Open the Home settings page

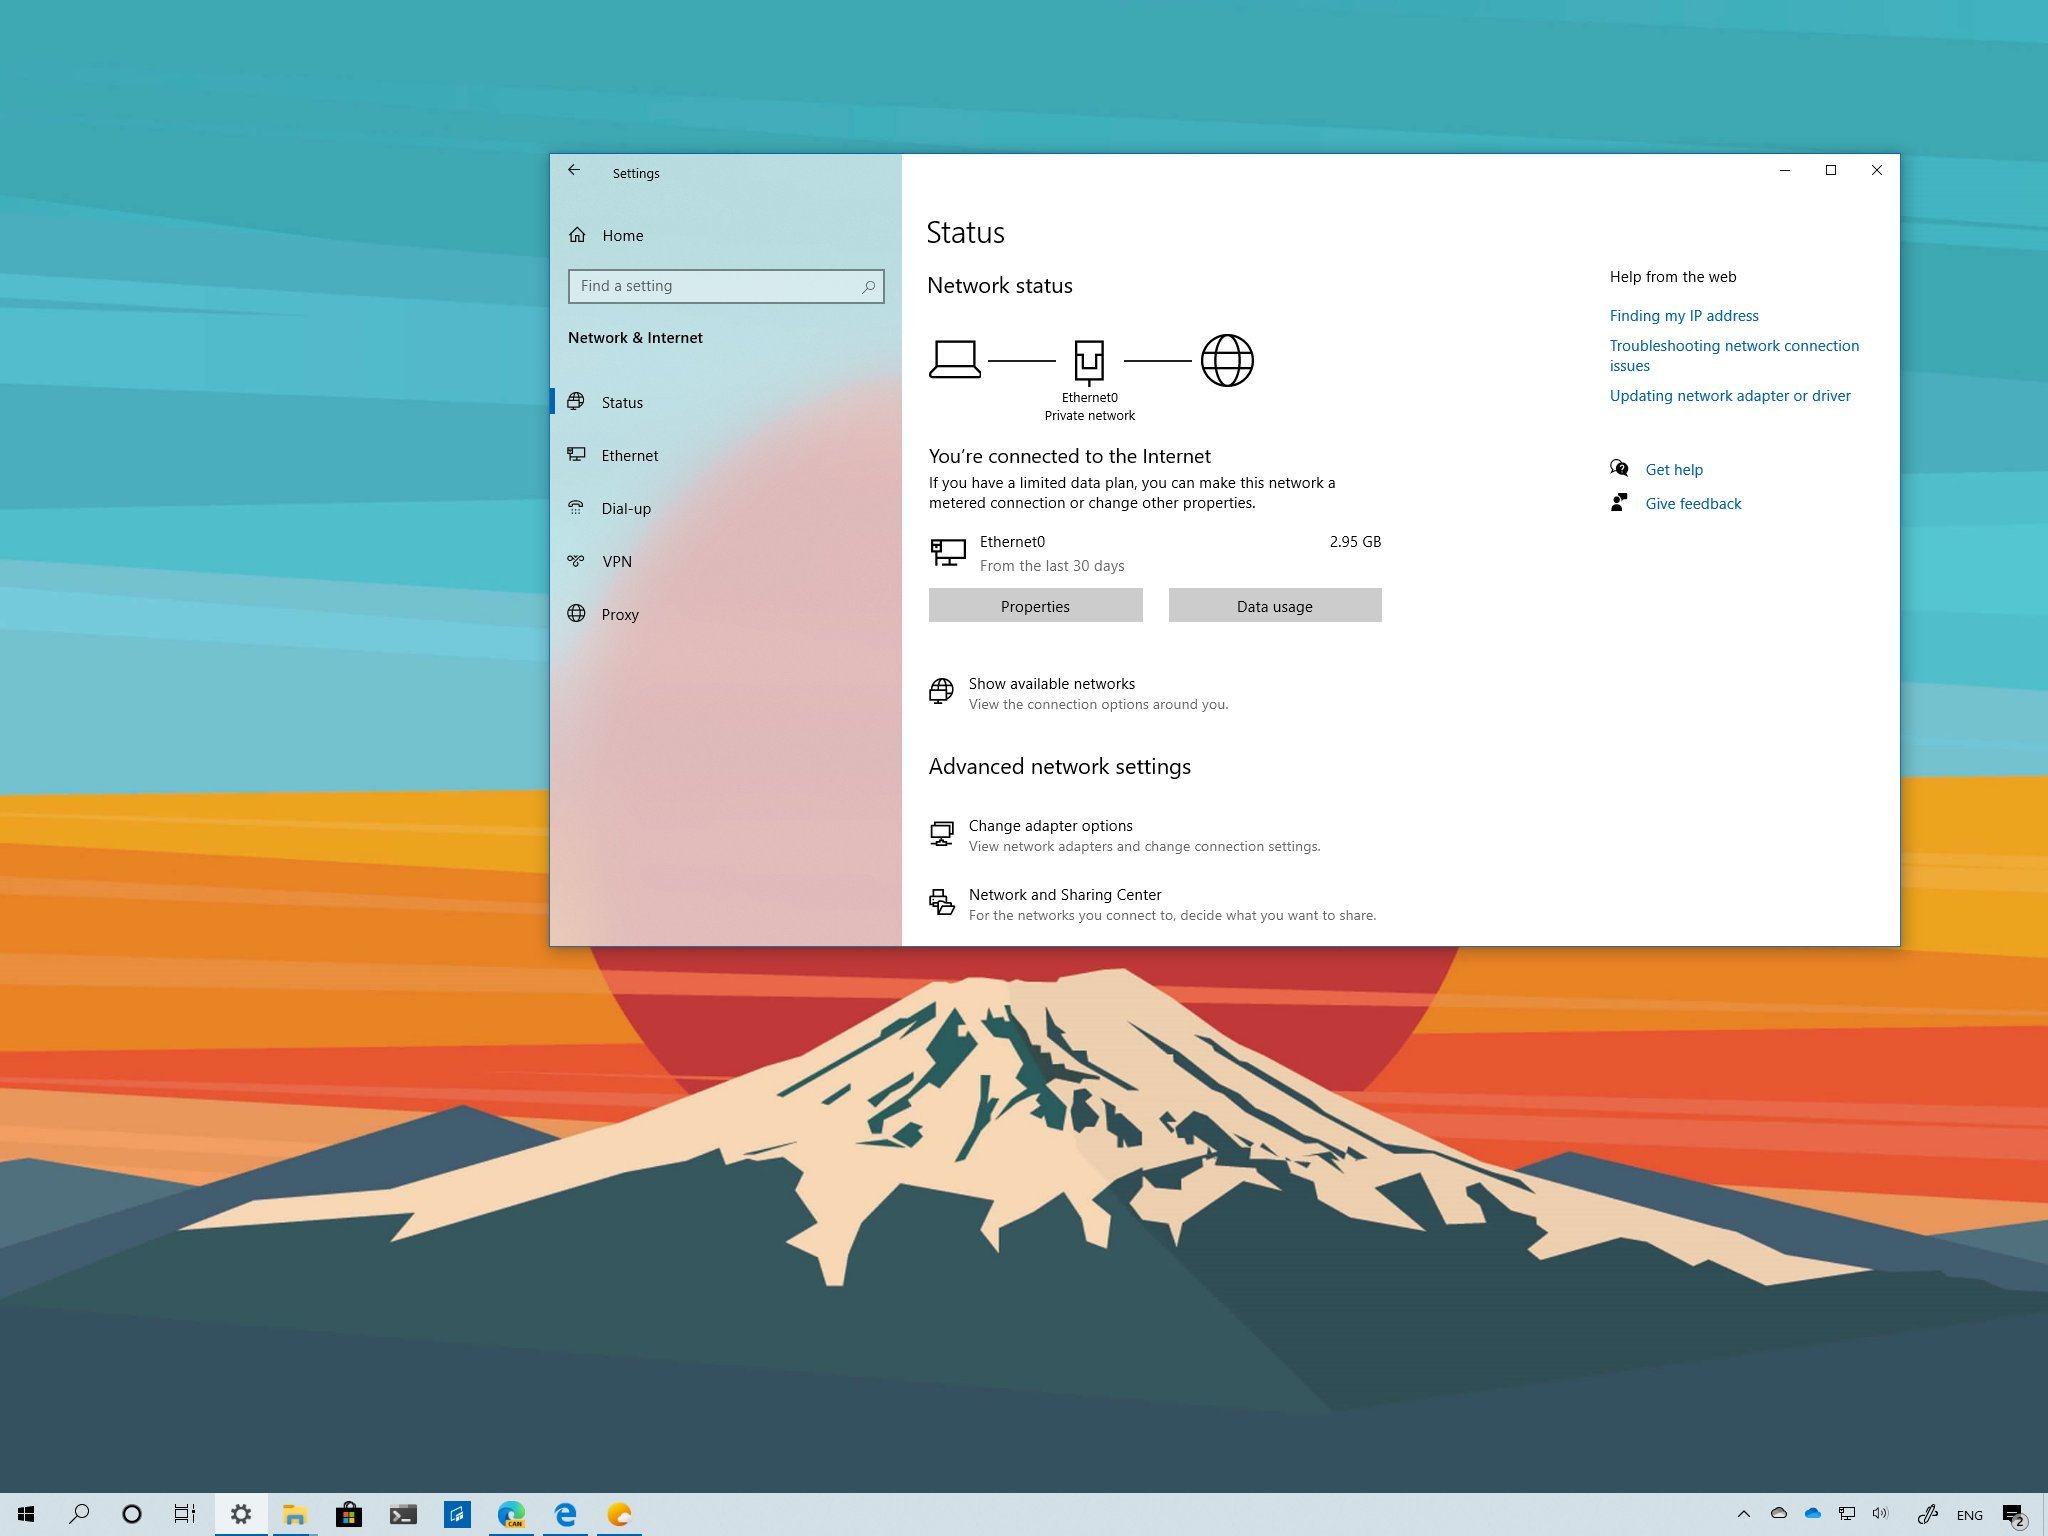click(622, 235)
